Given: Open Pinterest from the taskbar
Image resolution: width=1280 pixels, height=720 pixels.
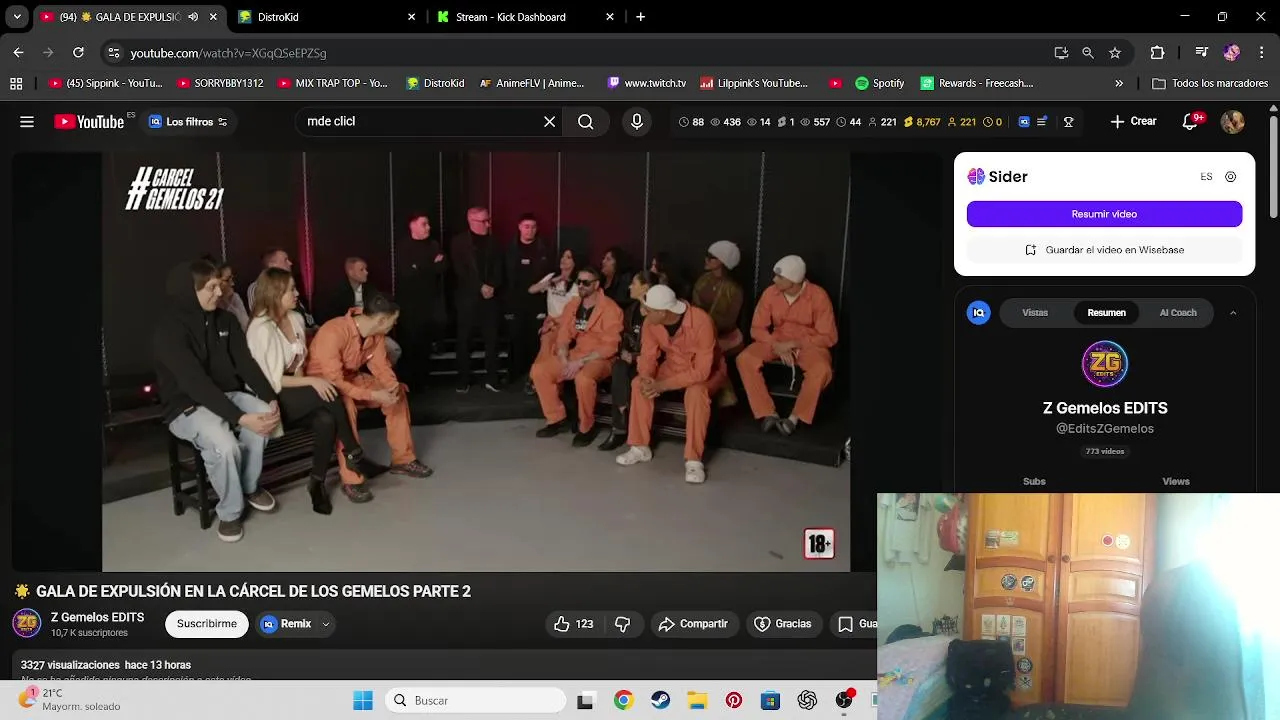Looking at the screenshot, I should [x=734, y=701].
